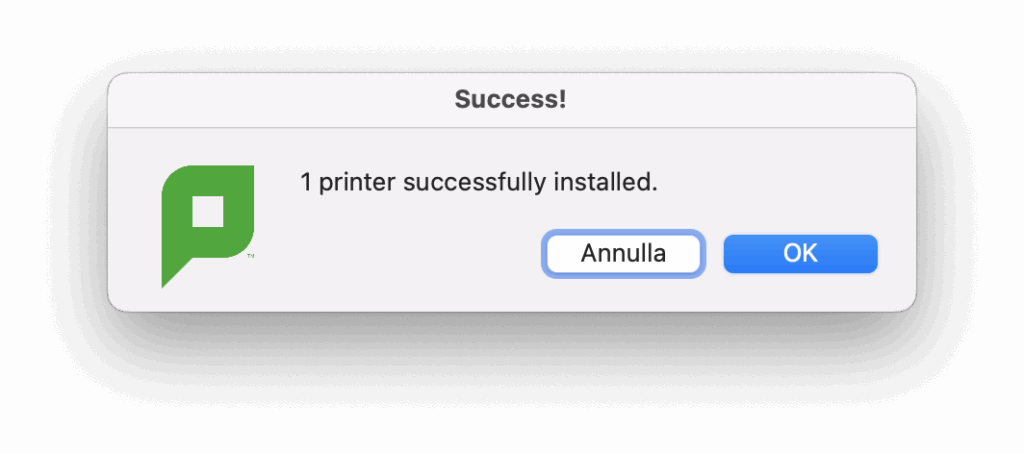The height and width of the screenshot is (454, 1024).
Task: Click the dialog title bar left of "Success!"
Action: coord(281,100)
